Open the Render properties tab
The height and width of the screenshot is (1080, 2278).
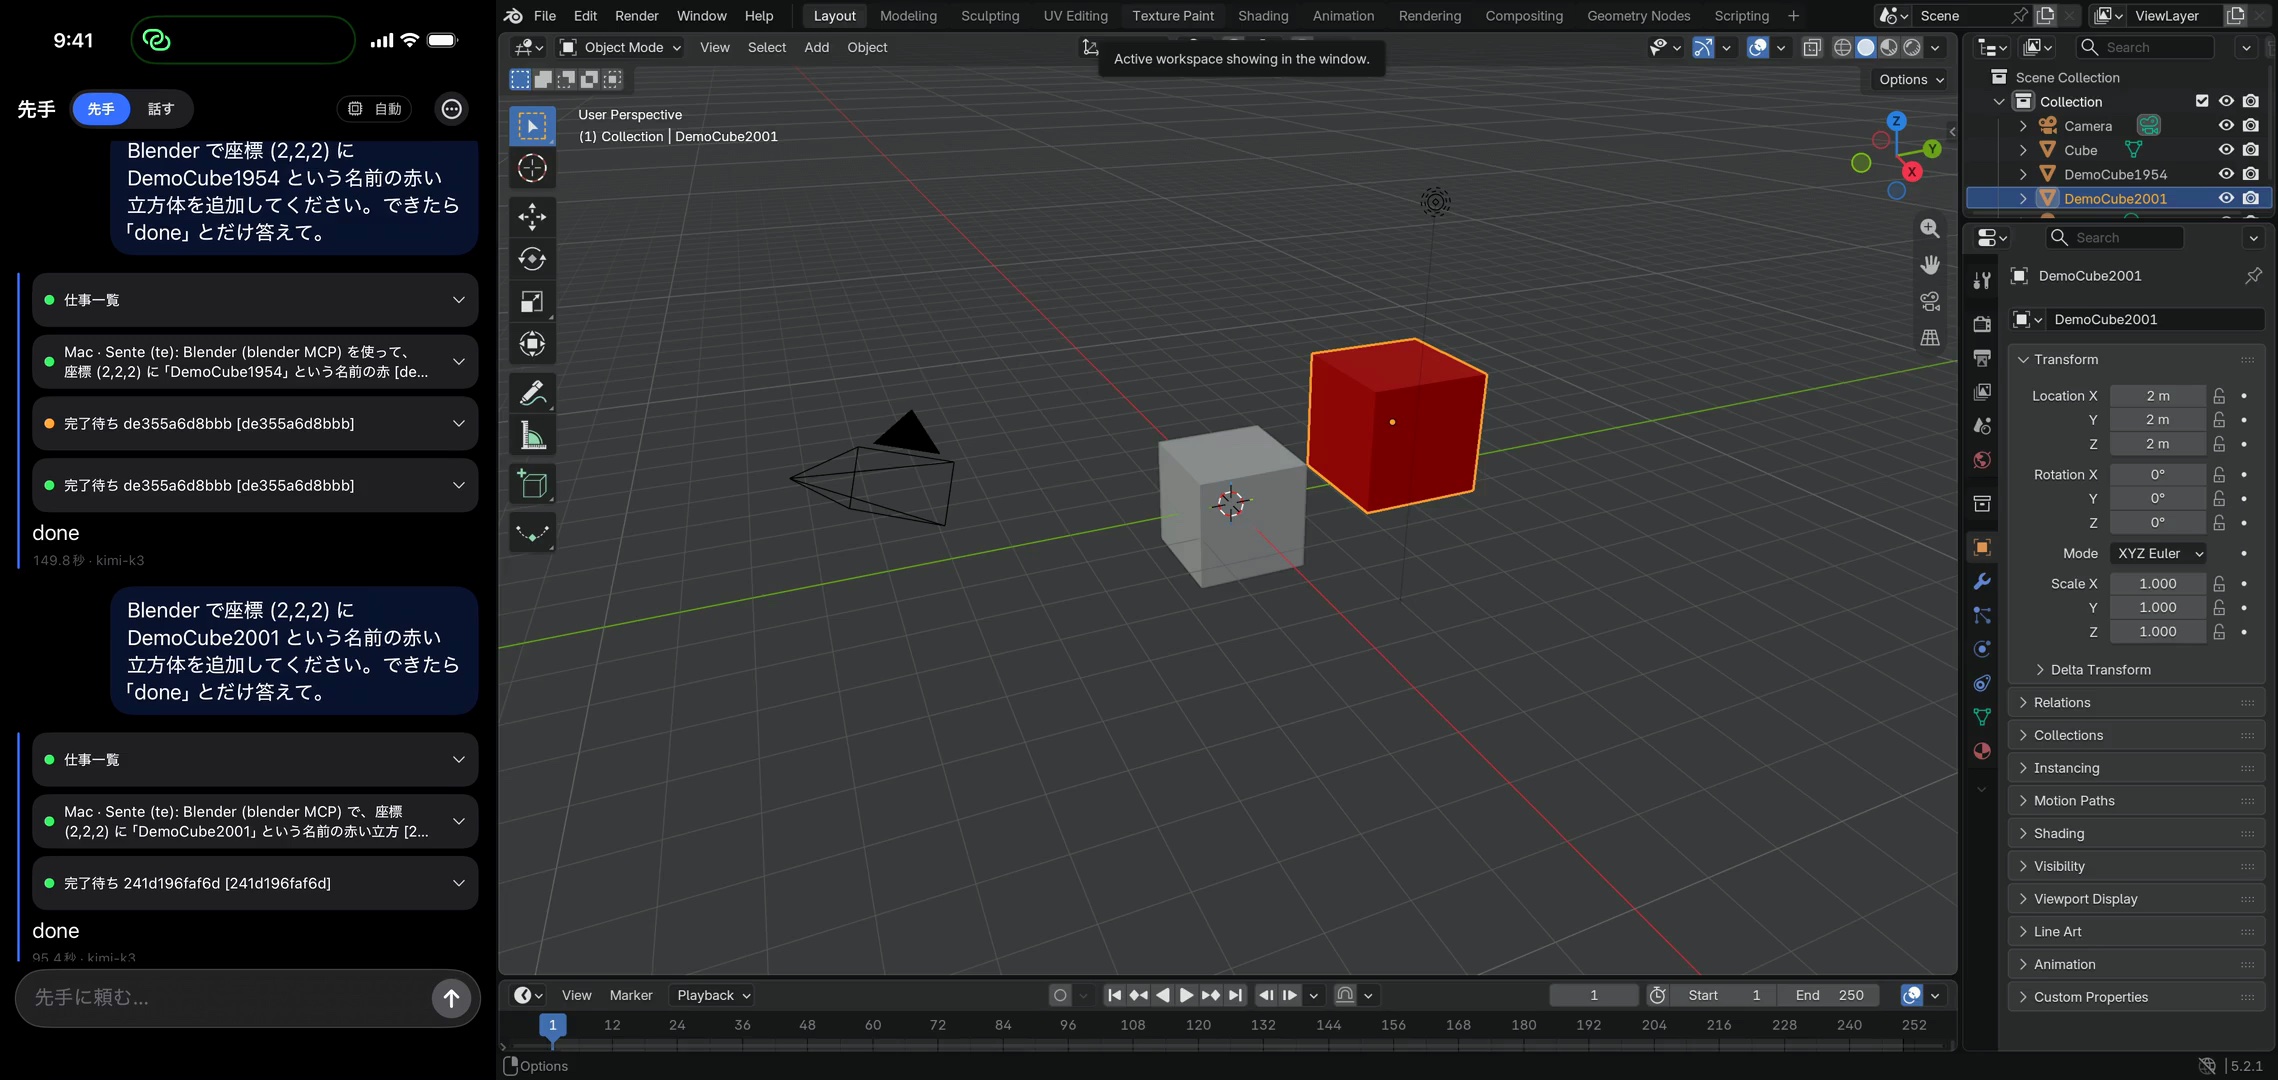click(x=1982, y=324)
